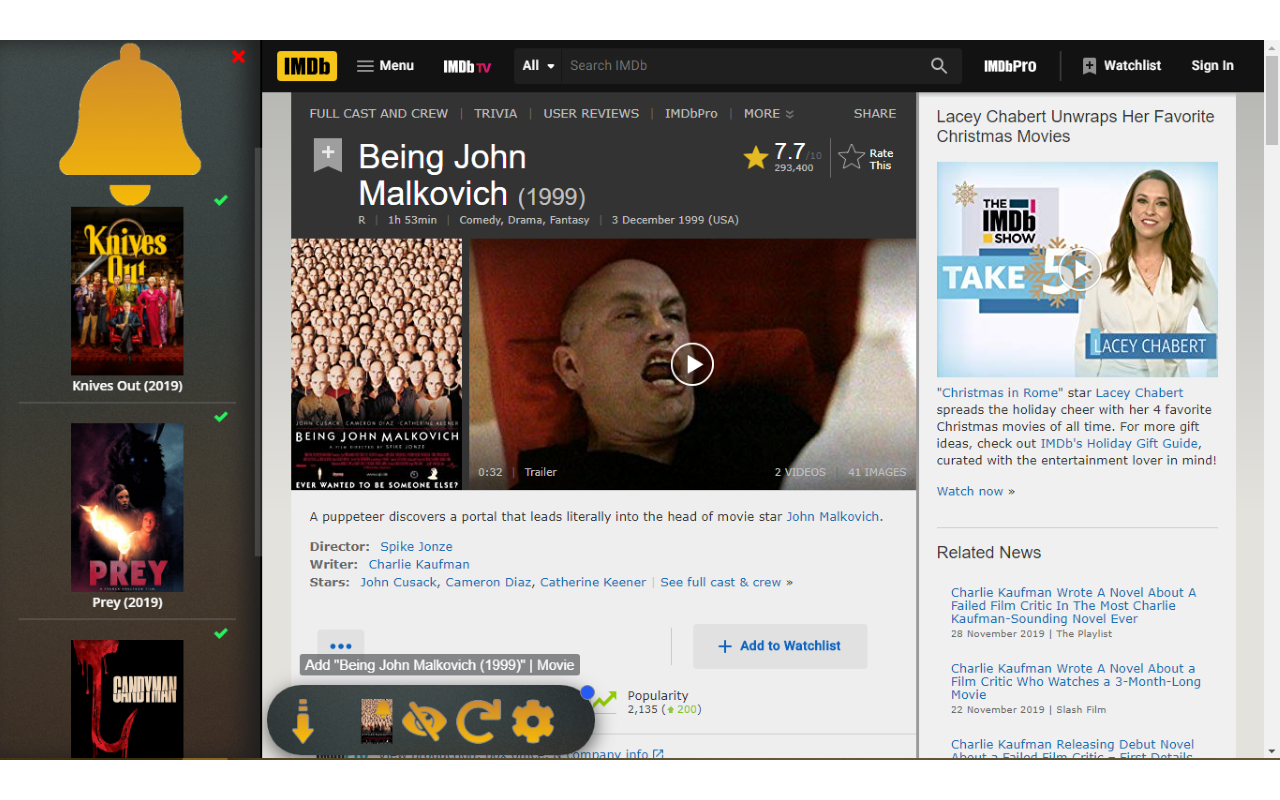The height and width of the screenshot is (800, 1280).
Task: Click the magnifying glass search icon
Action: point(939,66)
